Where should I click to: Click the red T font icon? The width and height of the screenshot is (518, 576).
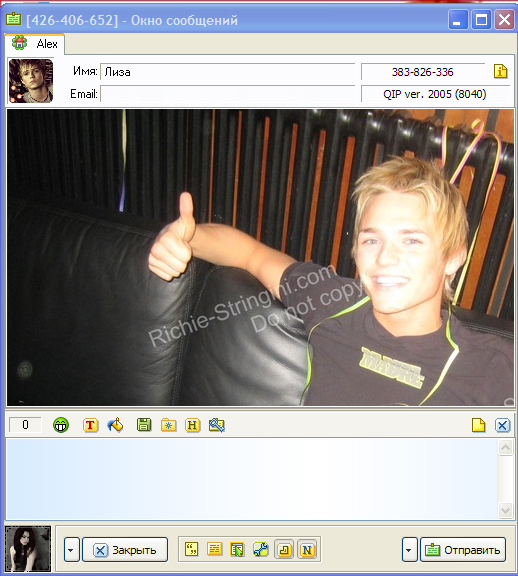(x=90, y=425)
